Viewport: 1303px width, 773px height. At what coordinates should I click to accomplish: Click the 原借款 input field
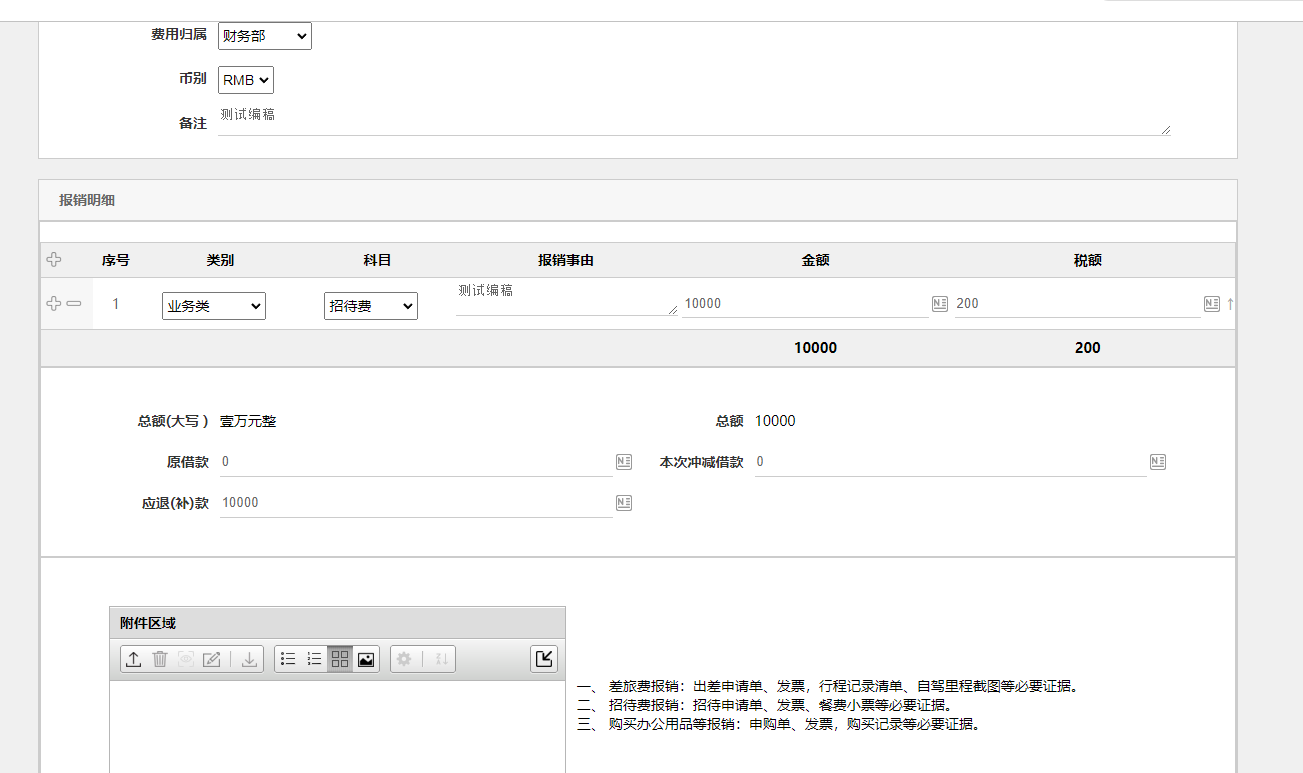click(x=415, y=462)
